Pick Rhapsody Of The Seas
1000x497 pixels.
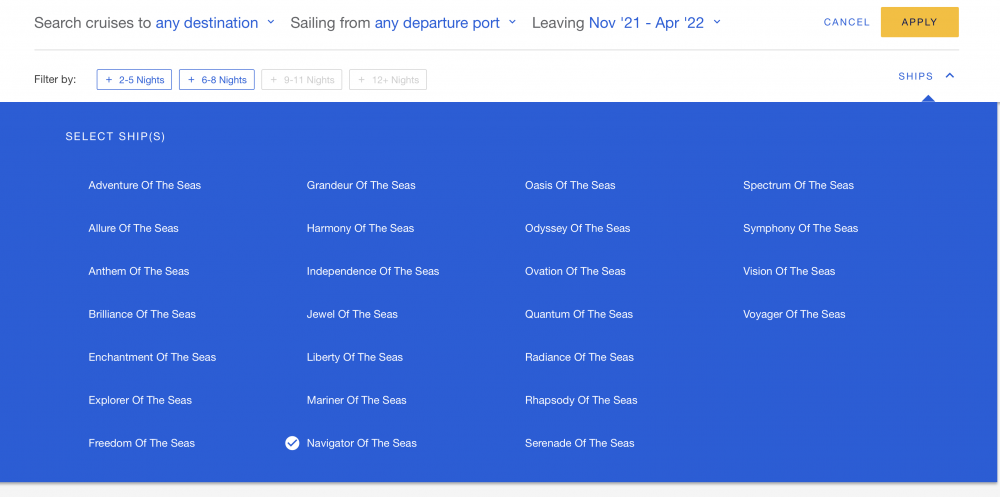coord(581,401)
